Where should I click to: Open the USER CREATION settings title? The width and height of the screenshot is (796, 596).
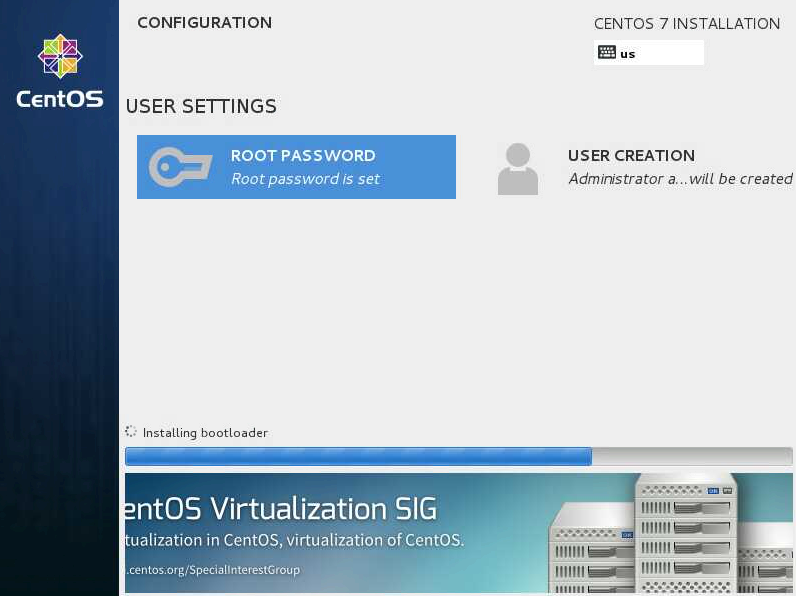(x=631, y=156)
